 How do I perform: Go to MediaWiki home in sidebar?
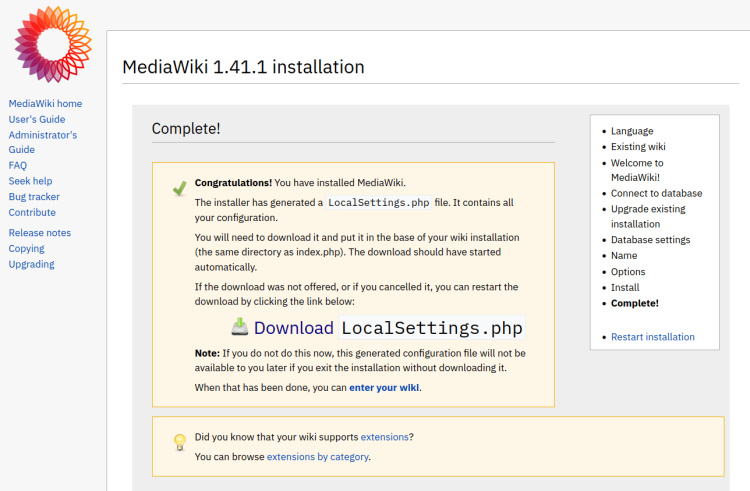[45, 104]
